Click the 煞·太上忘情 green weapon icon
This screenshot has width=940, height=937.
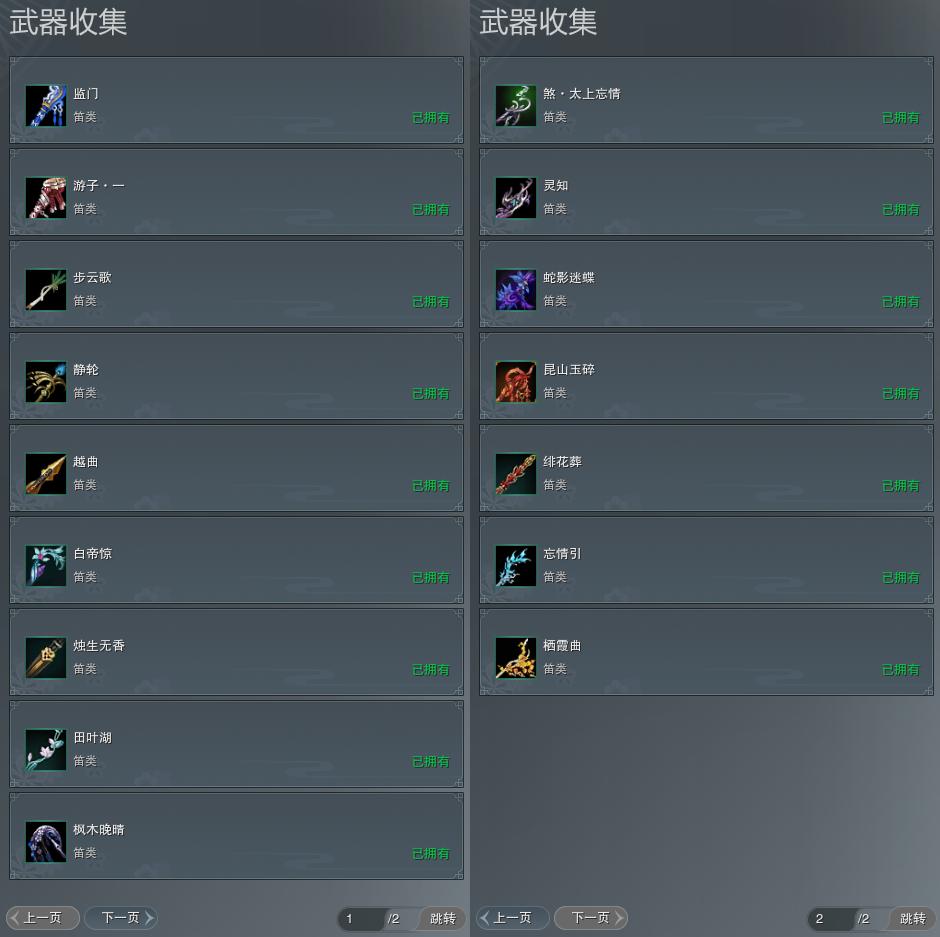tap(516, 106)
